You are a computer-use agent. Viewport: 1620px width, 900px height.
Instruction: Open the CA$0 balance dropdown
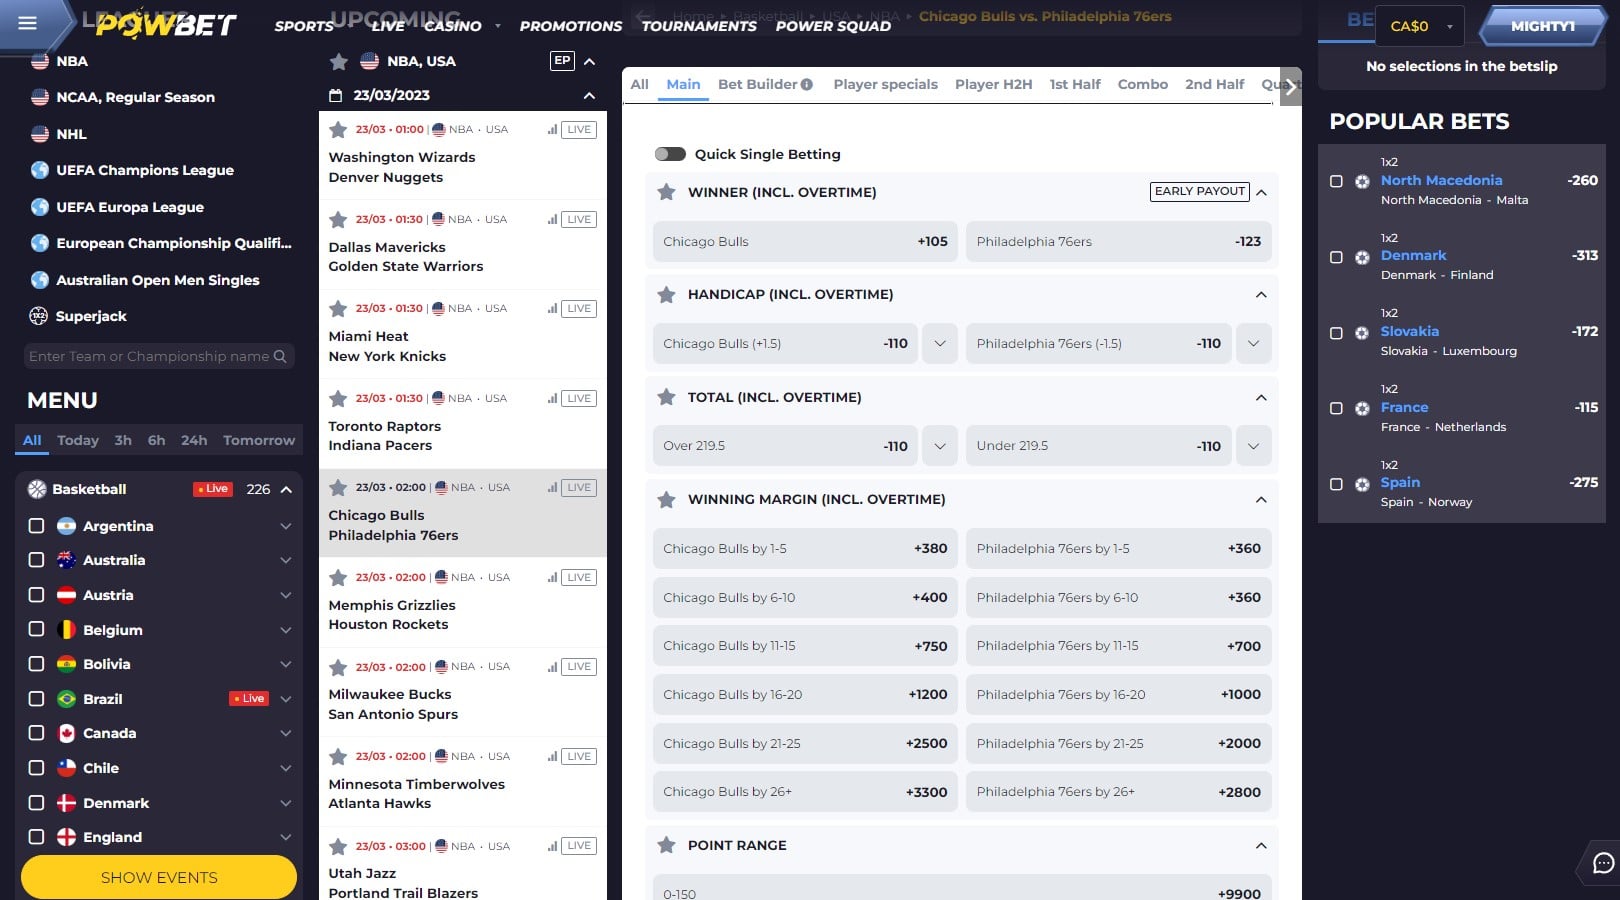pos(1420,26)
